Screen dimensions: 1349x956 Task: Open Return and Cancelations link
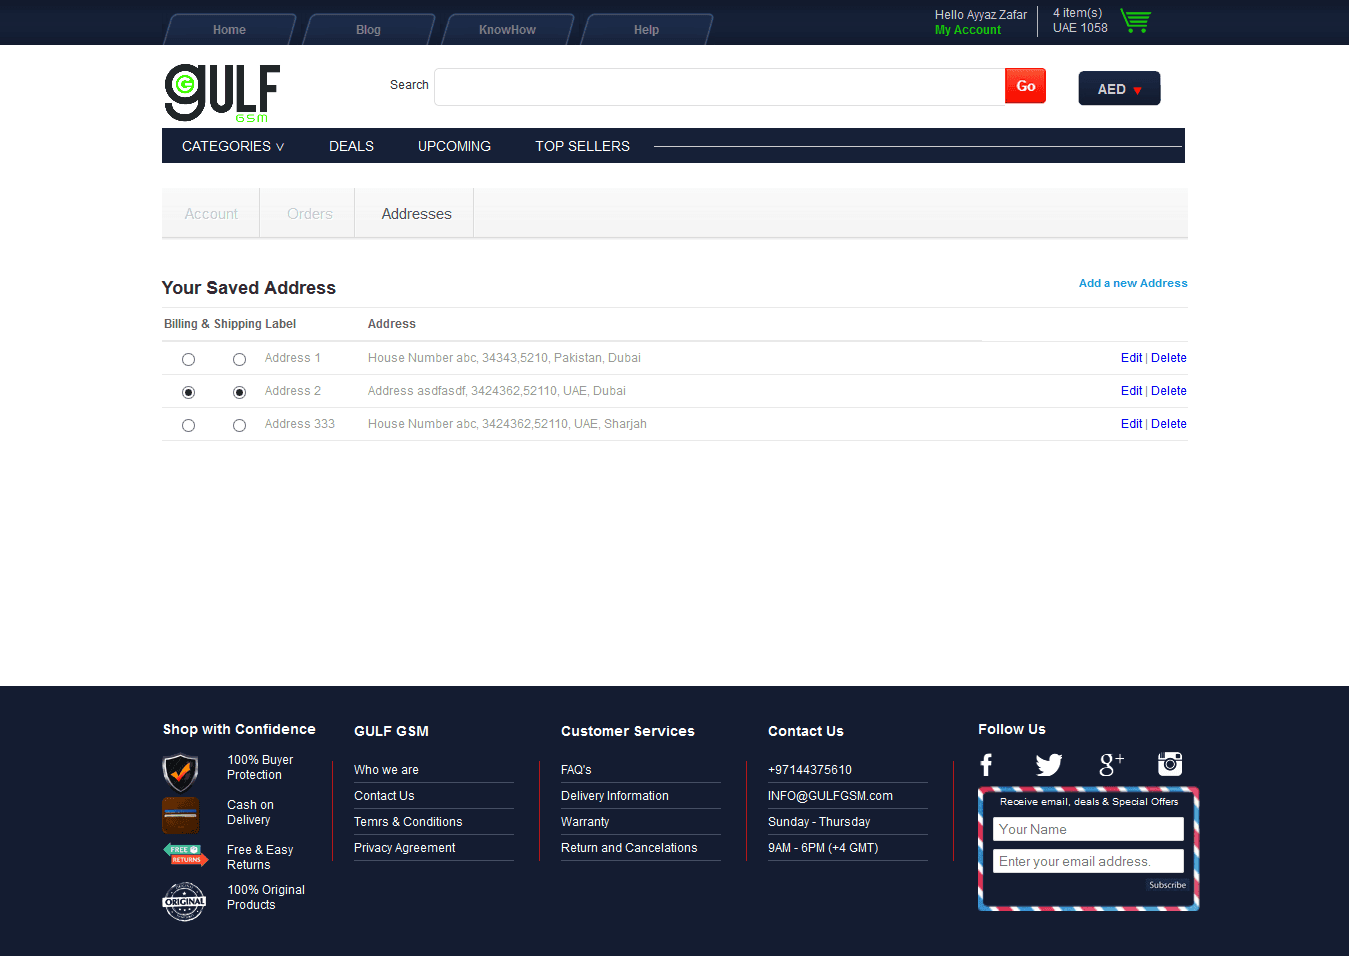tap(629, 848)
